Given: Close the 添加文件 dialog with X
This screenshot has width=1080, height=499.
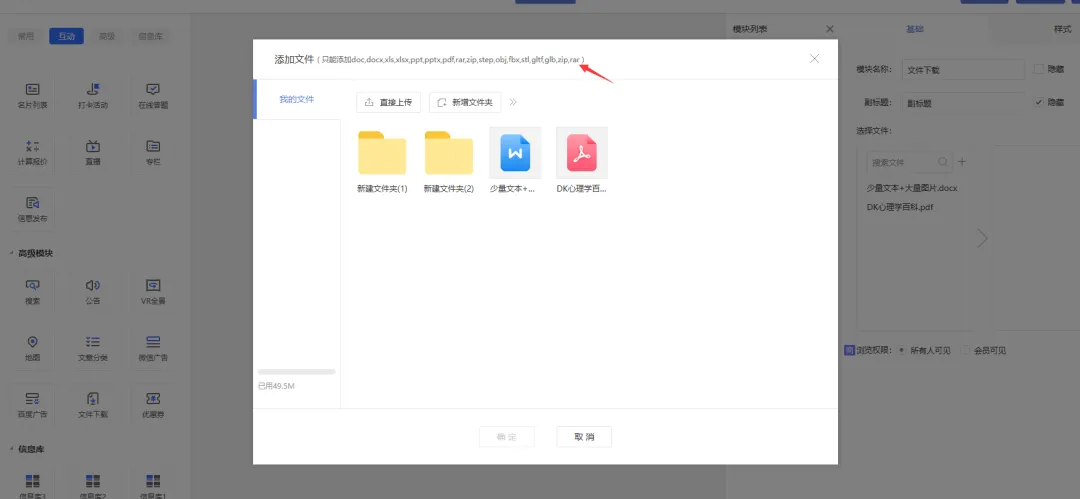Looking at the screenshot, I should pos(814,59).
